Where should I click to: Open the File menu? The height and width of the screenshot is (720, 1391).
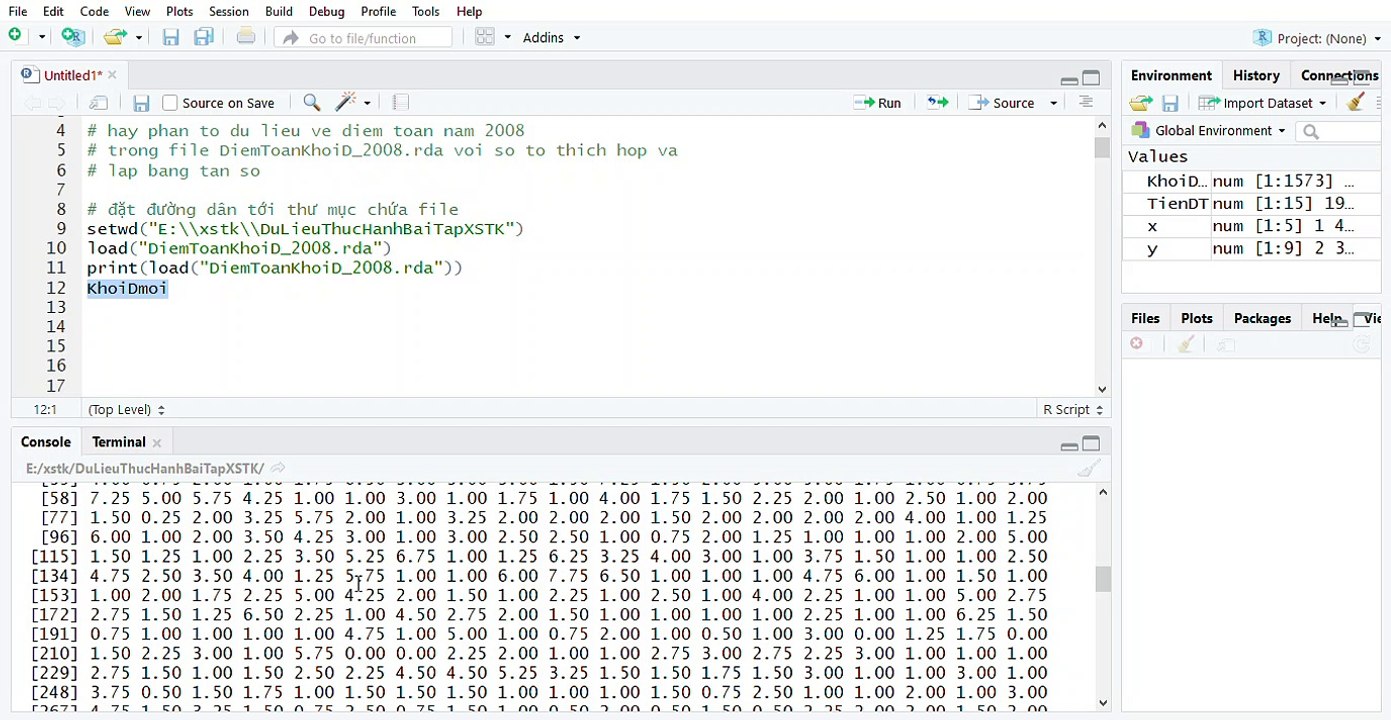pos(18,12)
